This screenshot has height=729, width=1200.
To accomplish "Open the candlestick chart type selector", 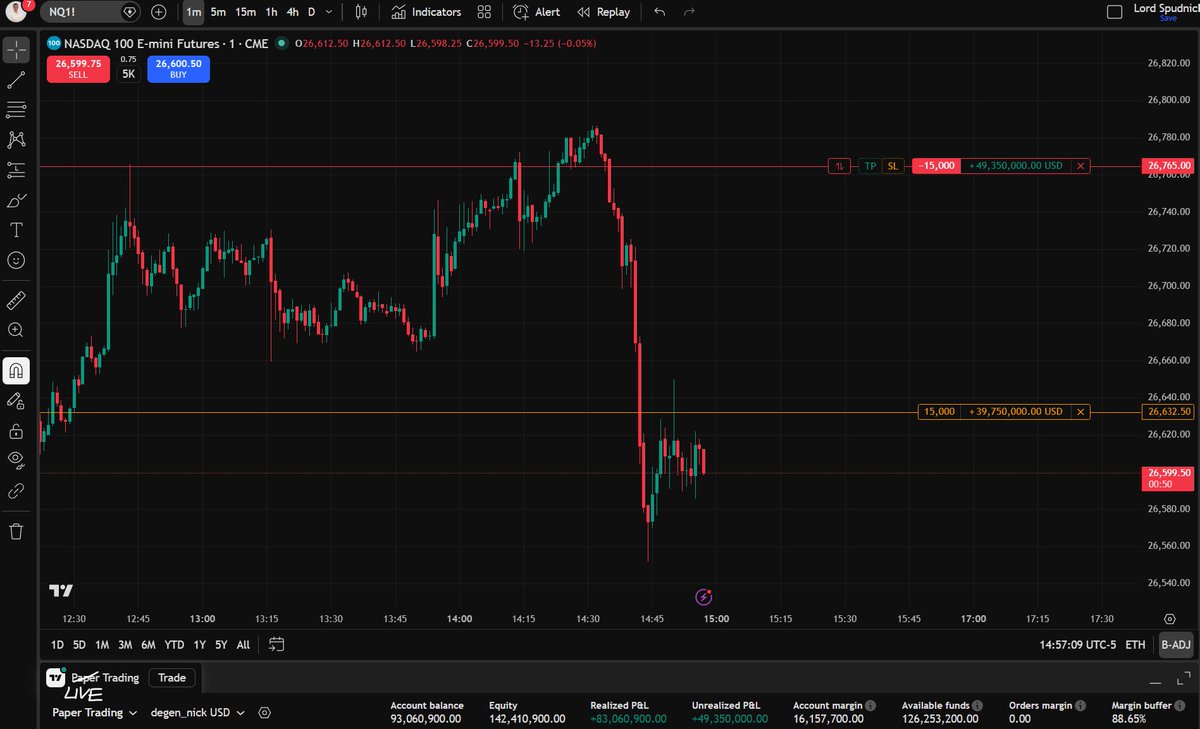I will click(x=361, y=12).
